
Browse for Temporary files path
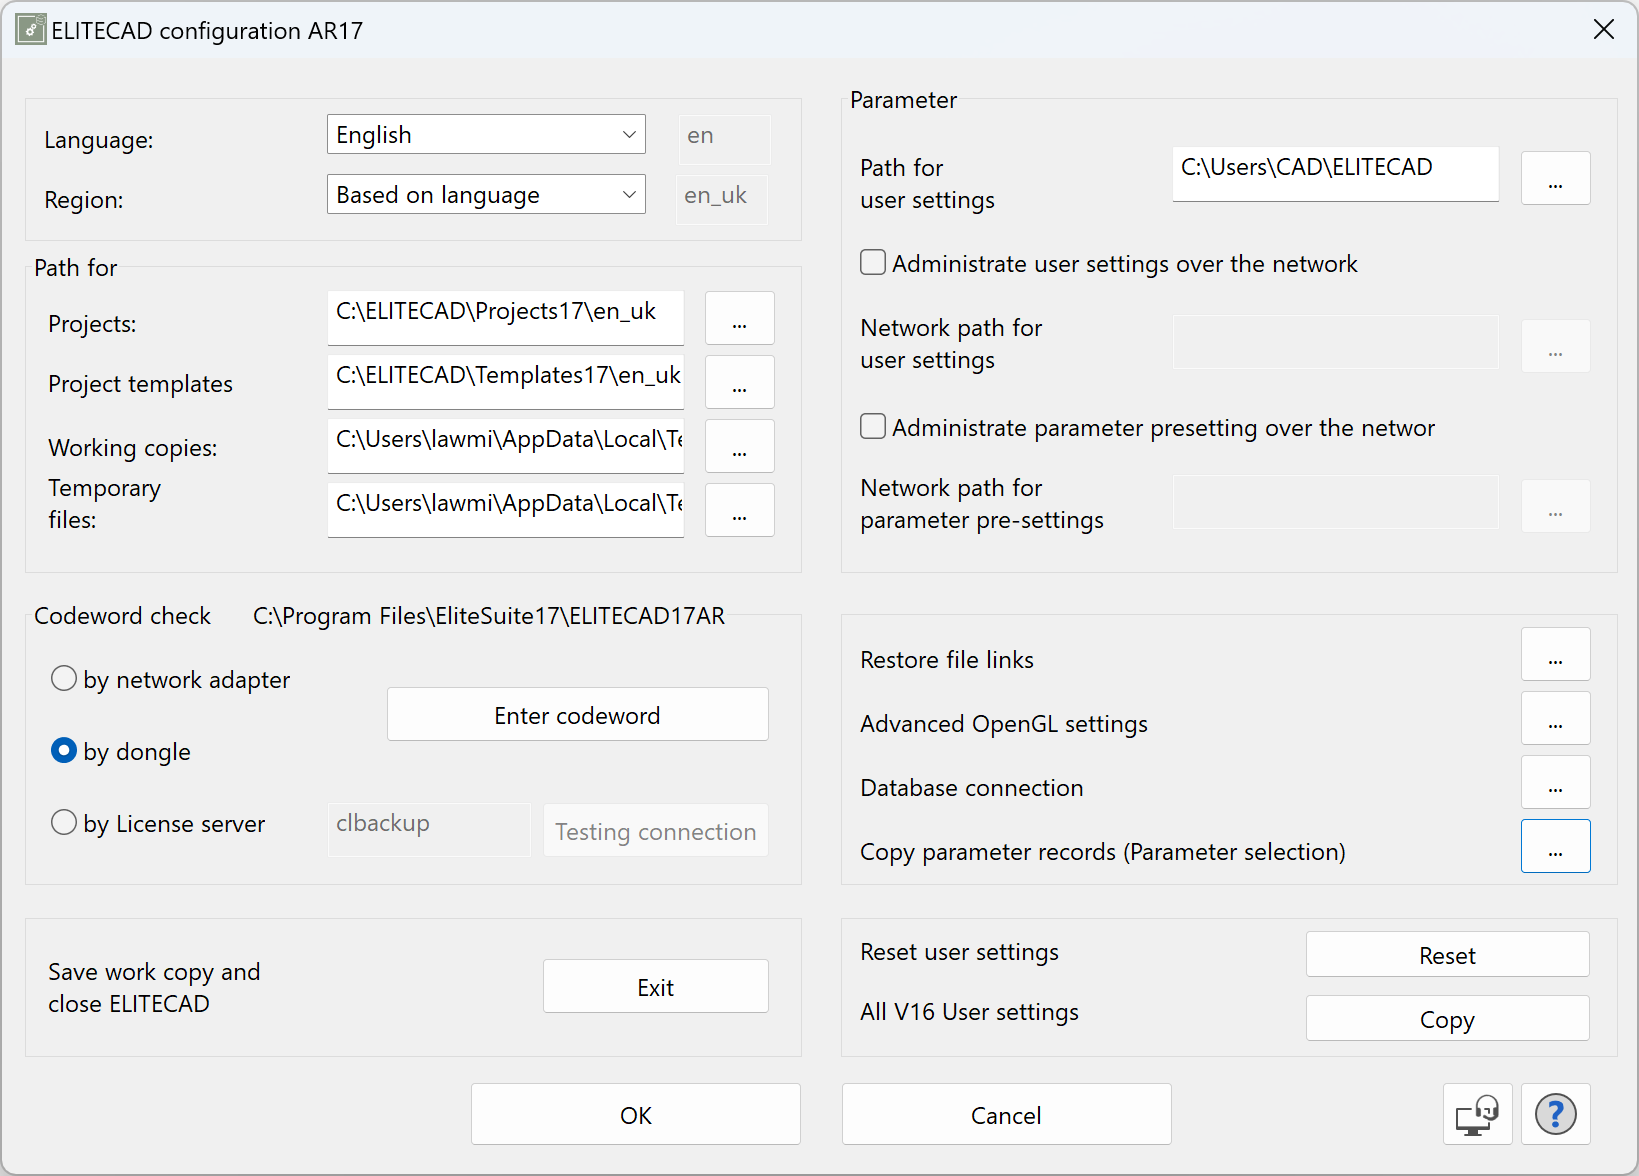point(739,510)
